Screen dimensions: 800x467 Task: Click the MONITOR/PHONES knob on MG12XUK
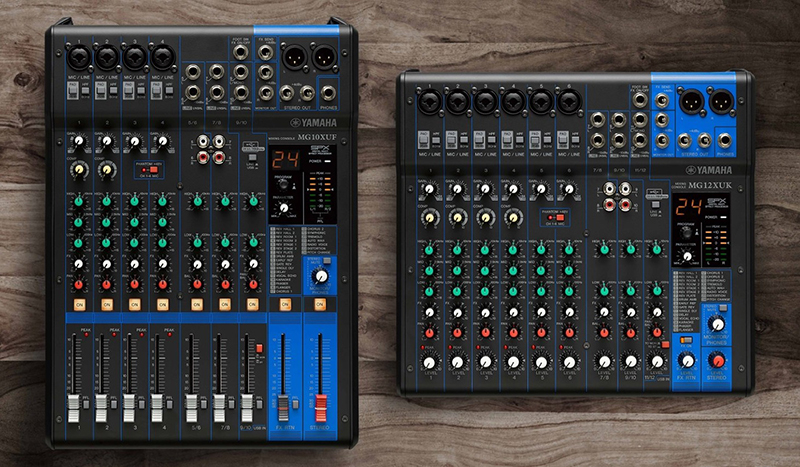[717, 324]
